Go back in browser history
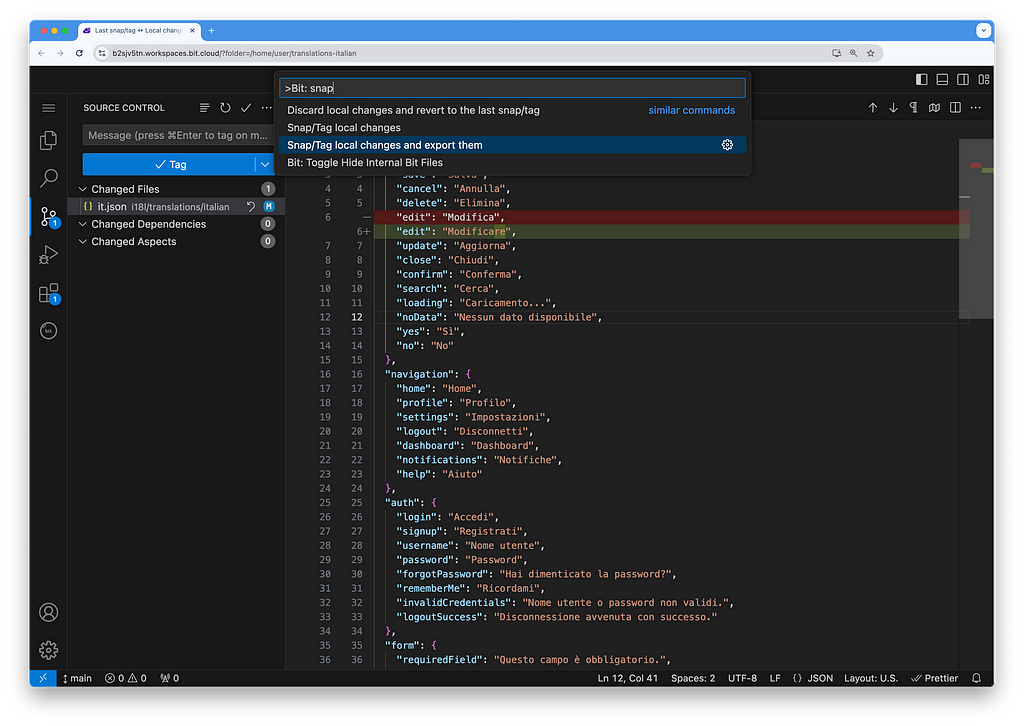 tap(41, 54)
